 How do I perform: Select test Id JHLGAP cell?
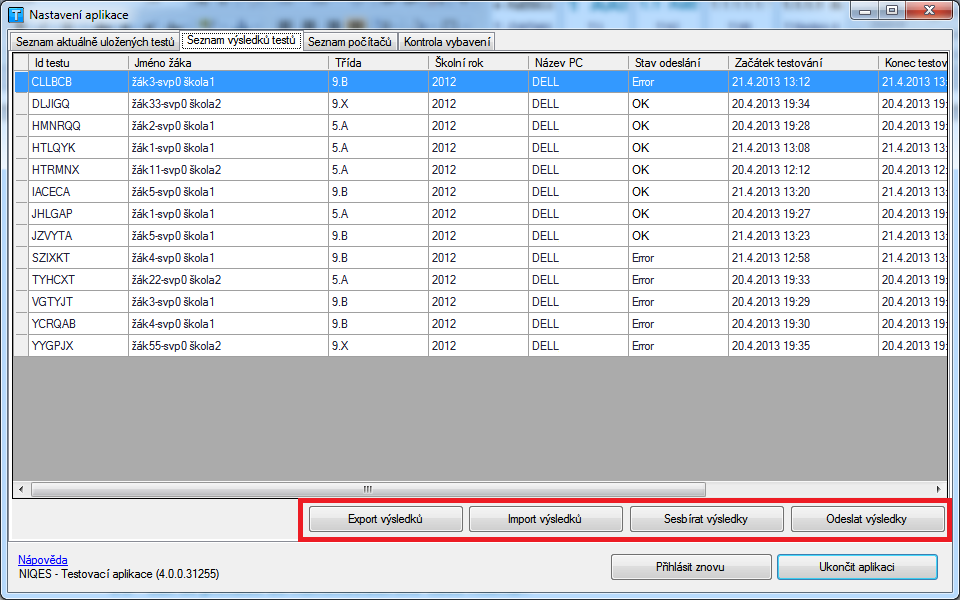pyautogui.click(x=78, y=214)
